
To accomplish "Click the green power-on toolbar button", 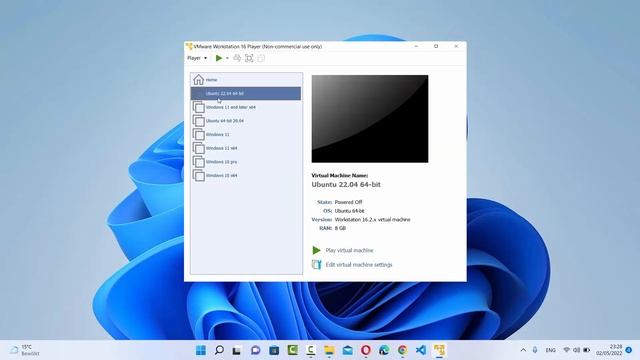I will pyautogui.click(x=219, y=58).
